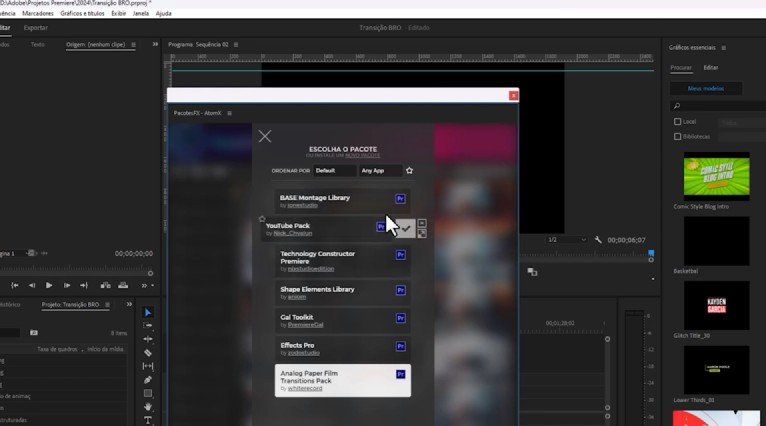The height and width of the screenshot is (426, 766).
Task: Open the Any App filter dropdown
Action: [x=380, y=171]
